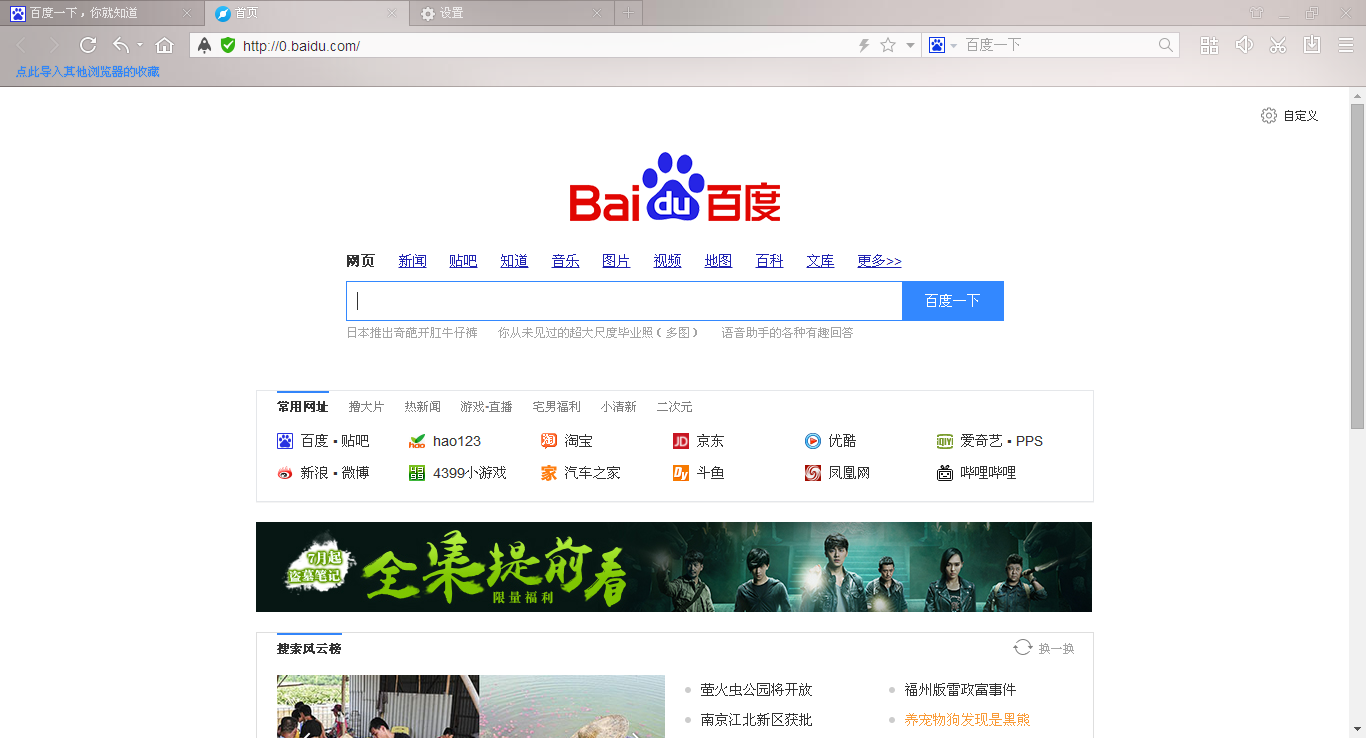Click the address bar URL field
The width and height of the screenshot is (1366, 738).
545,46
